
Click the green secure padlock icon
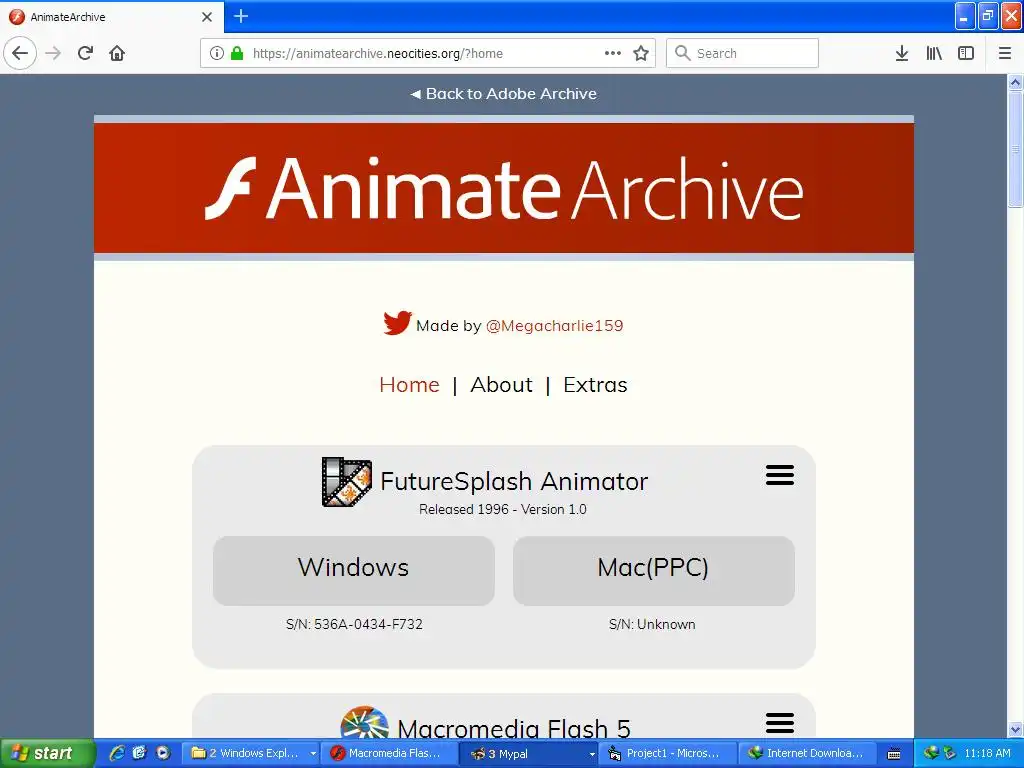click(237, 53)
